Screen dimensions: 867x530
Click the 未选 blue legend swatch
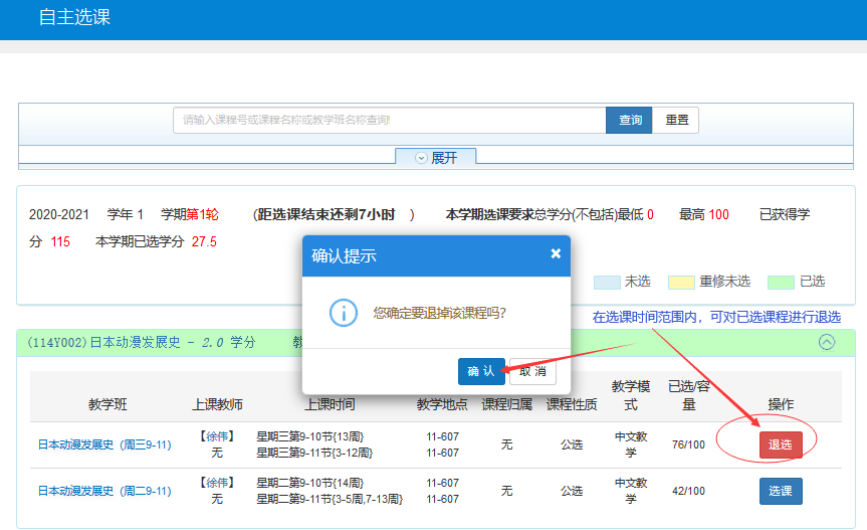(606, 281)
